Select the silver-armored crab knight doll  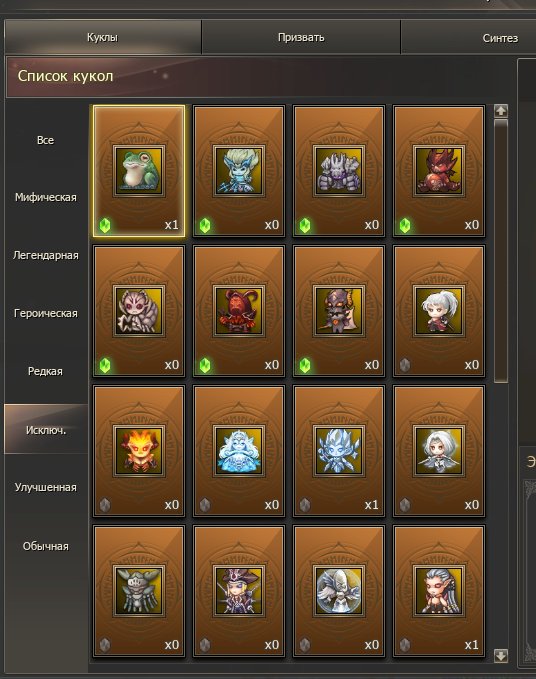point(139,591)
